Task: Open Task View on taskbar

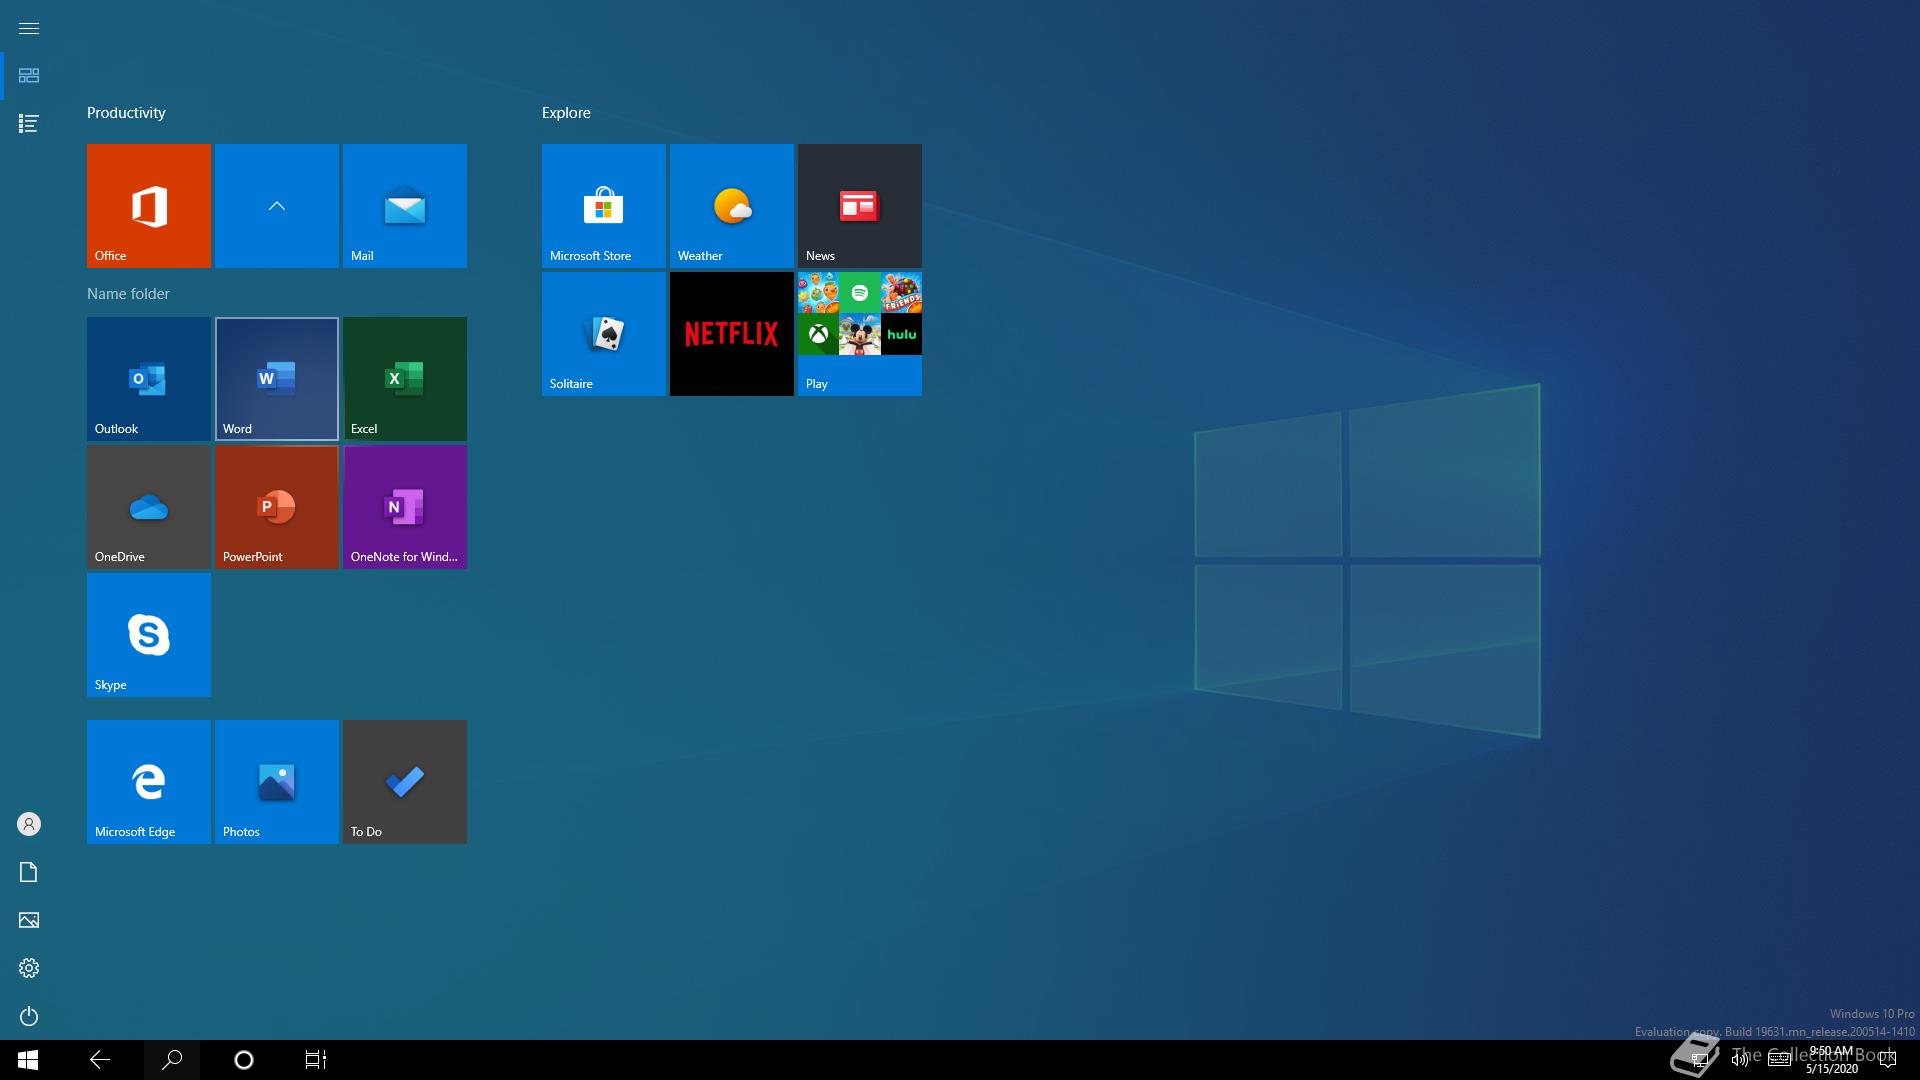Action: [x=315, y=1059]
